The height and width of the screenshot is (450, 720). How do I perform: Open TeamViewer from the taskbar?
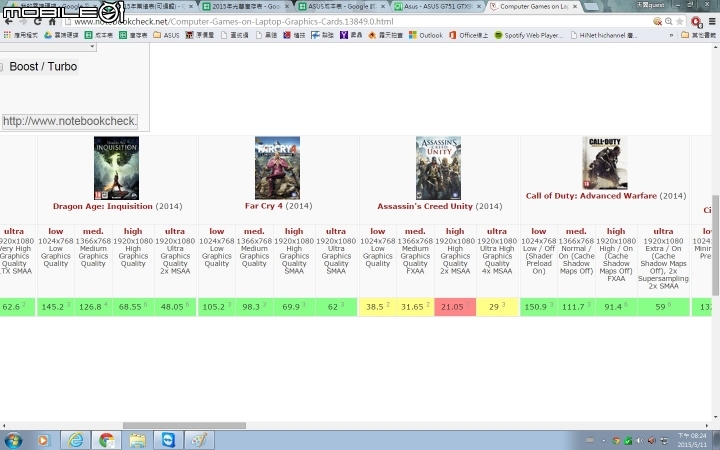click(168, 440)
